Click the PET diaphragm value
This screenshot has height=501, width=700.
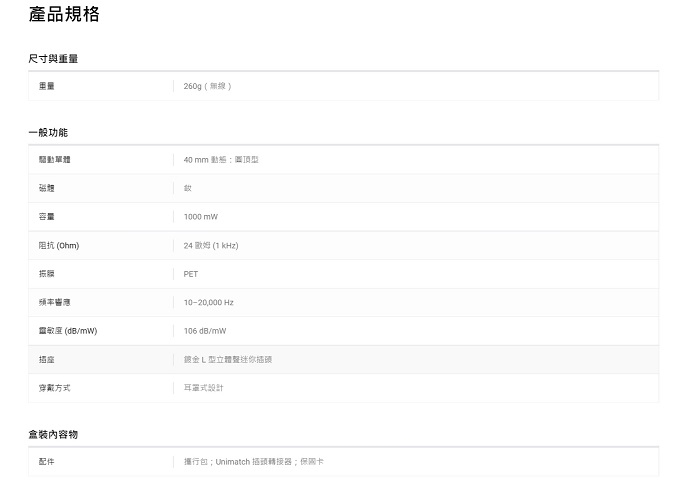[x=191, y=274]
